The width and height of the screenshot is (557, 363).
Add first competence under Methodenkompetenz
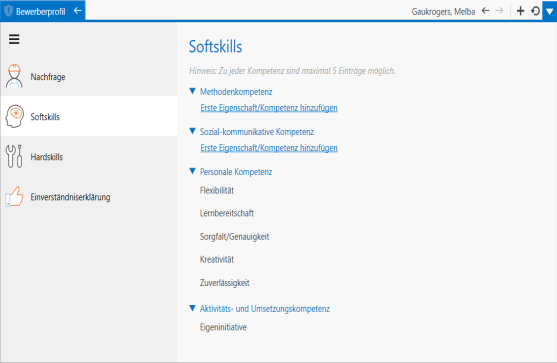pos(269,108)
